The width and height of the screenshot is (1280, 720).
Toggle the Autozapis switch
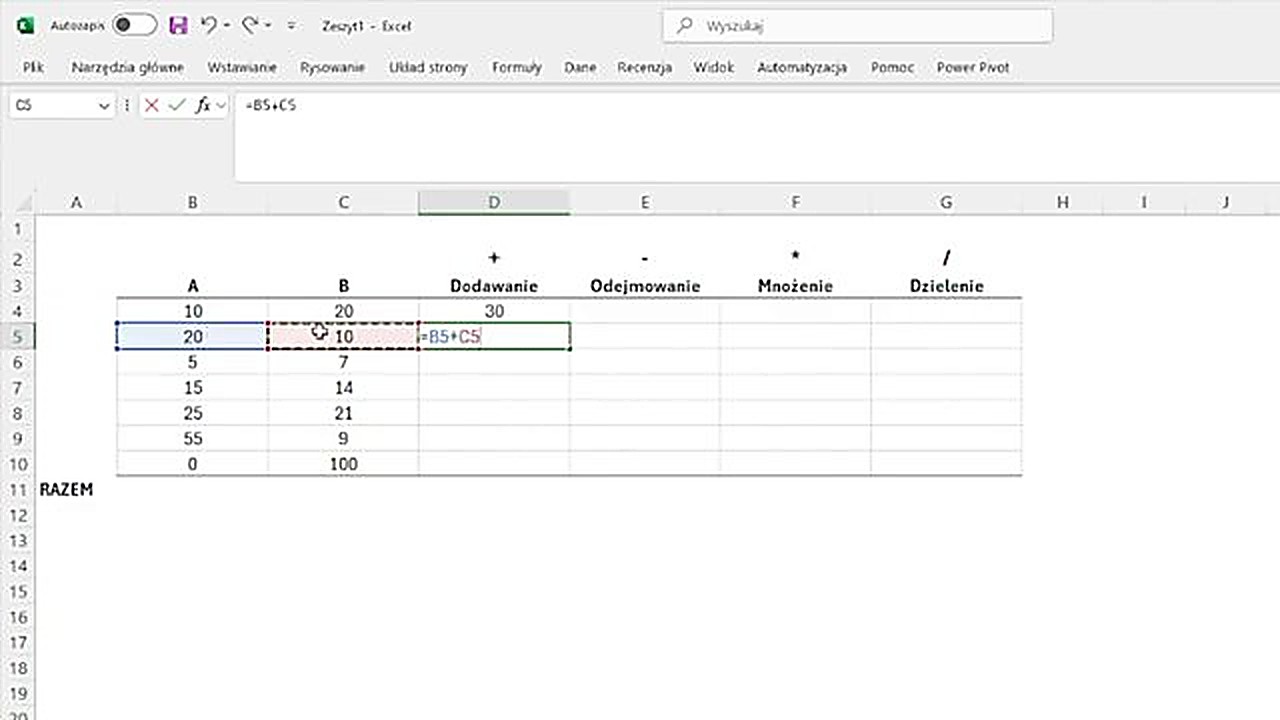pos(134,26)
